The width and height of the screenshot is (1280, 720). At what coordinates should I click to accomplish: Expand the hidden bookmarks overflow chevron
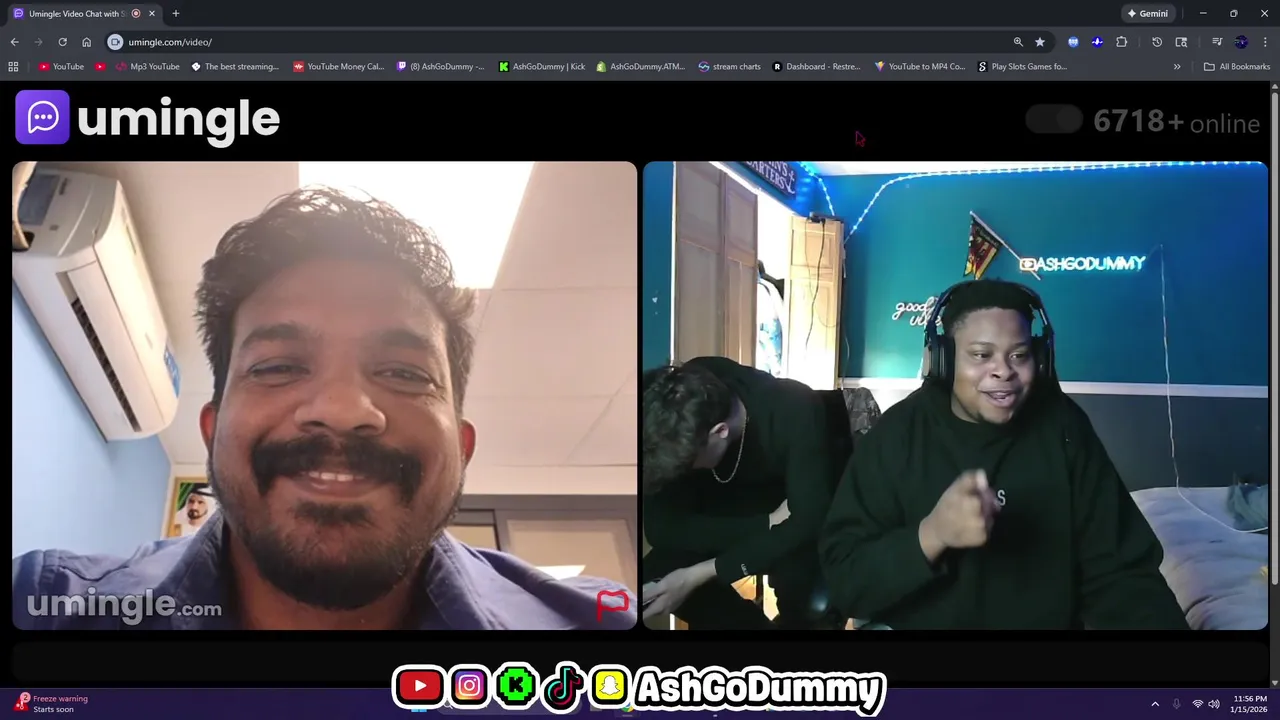tap(1177, 66)
